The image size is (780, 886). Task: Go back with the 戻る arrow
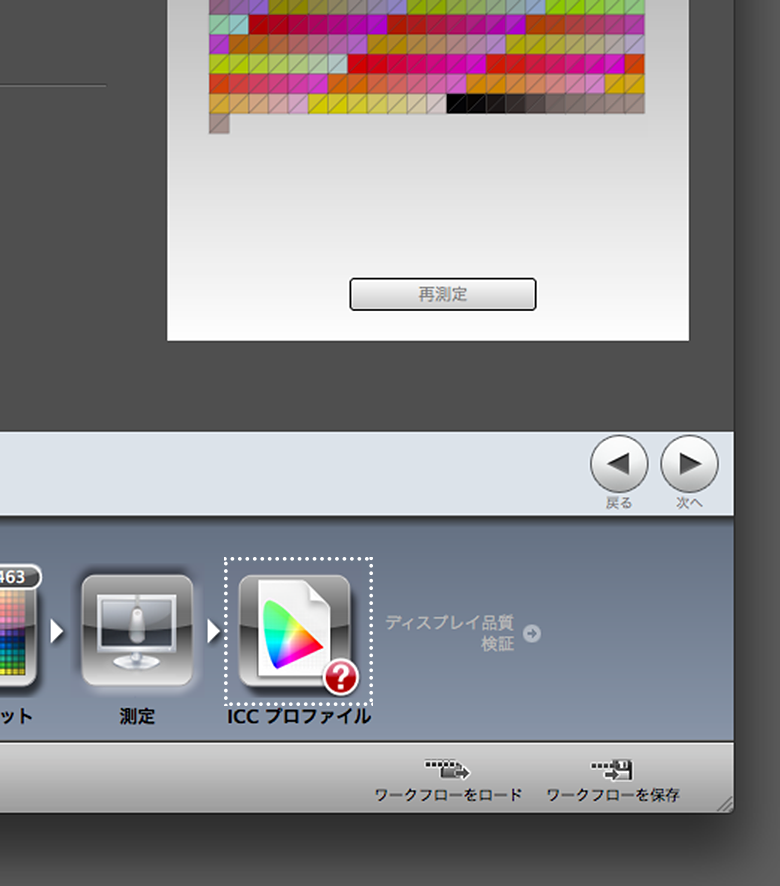tap(619, 464)
